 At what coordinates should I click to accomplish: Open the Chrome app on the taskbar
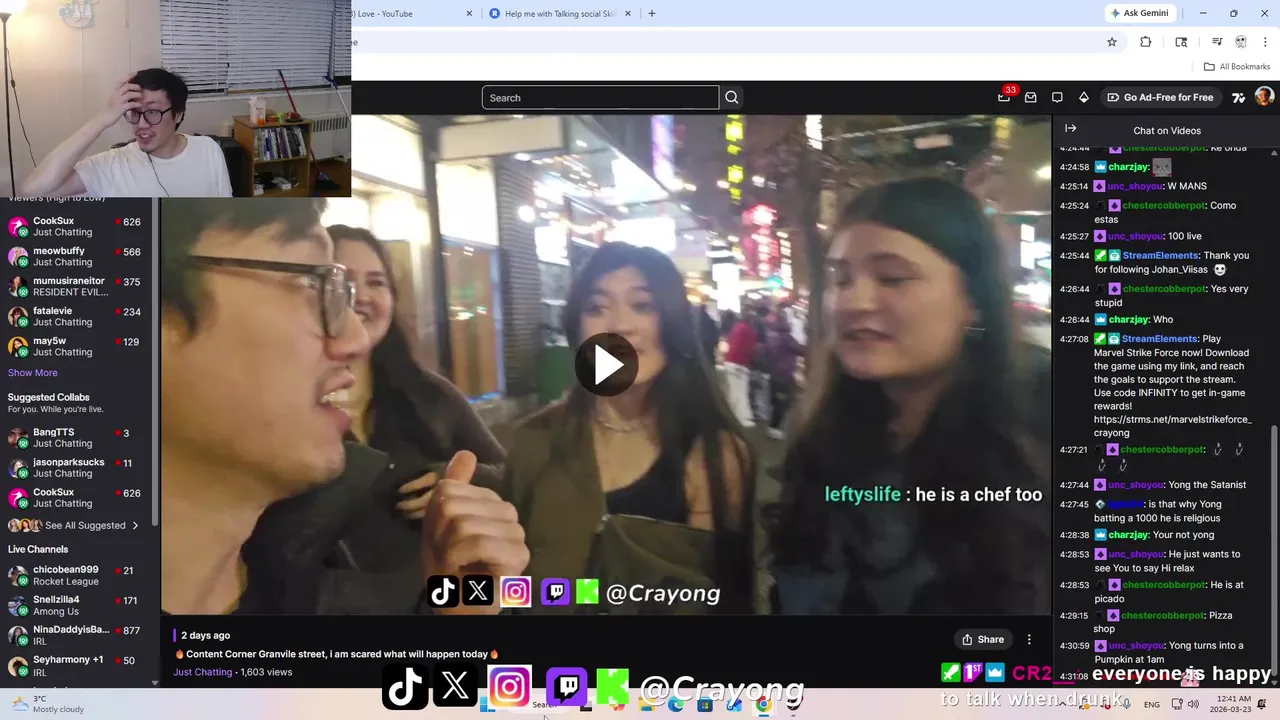[x=763, y=704]
